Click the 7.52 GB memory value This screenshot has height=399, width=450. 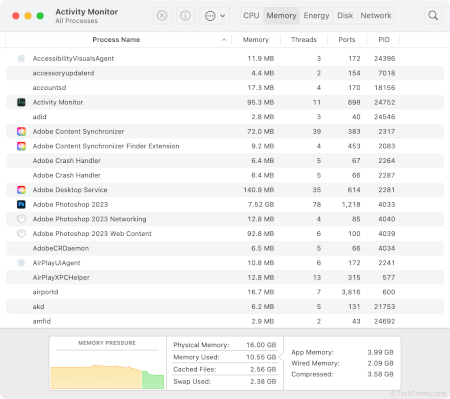(261, 204)
